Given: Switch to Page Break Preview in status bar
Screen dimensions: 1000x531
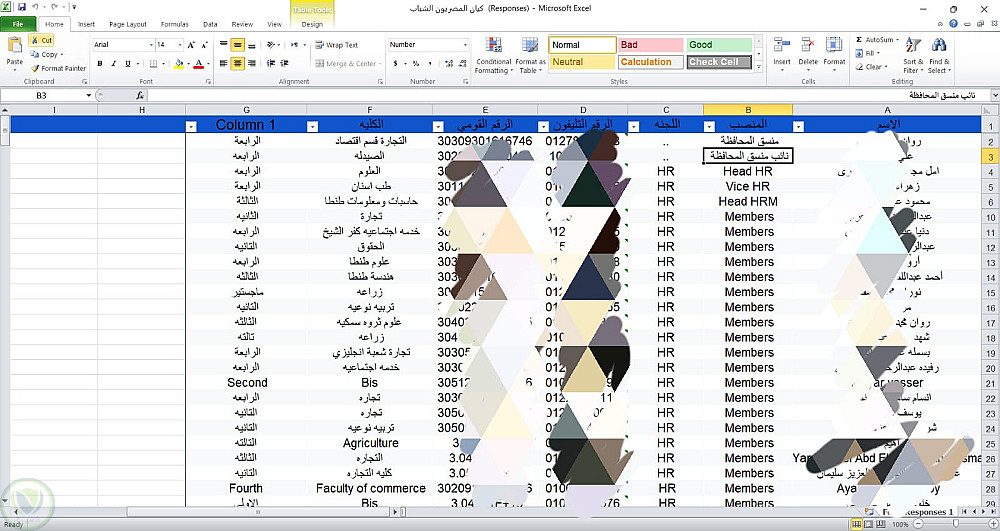Looking at the screenshot, I should click(881, 524).
